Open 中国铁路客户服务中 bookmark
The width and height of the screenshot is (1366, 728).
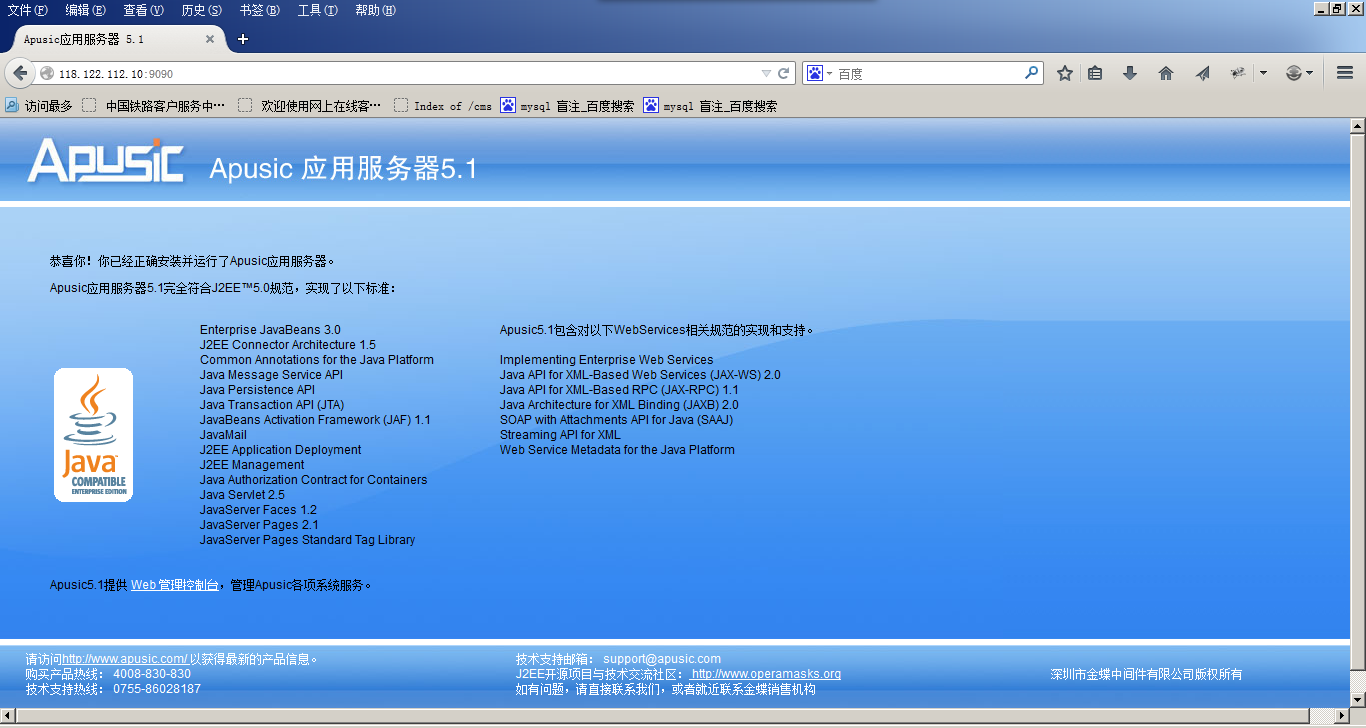(154, 105)
